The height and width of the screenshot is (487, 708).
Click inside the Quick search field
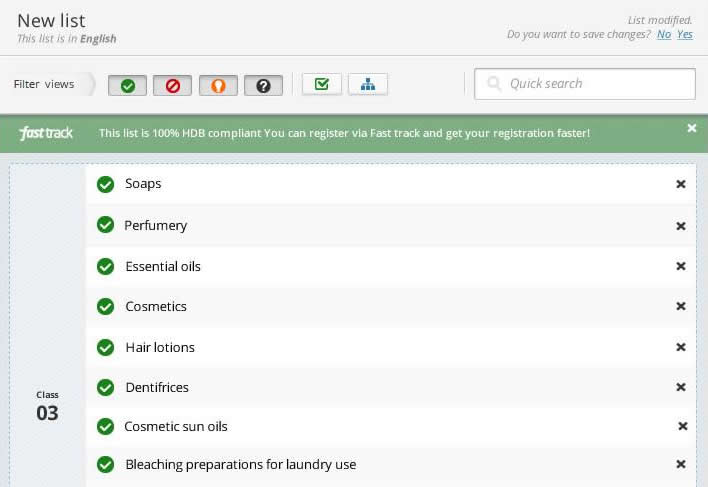[x=585, y=84]
